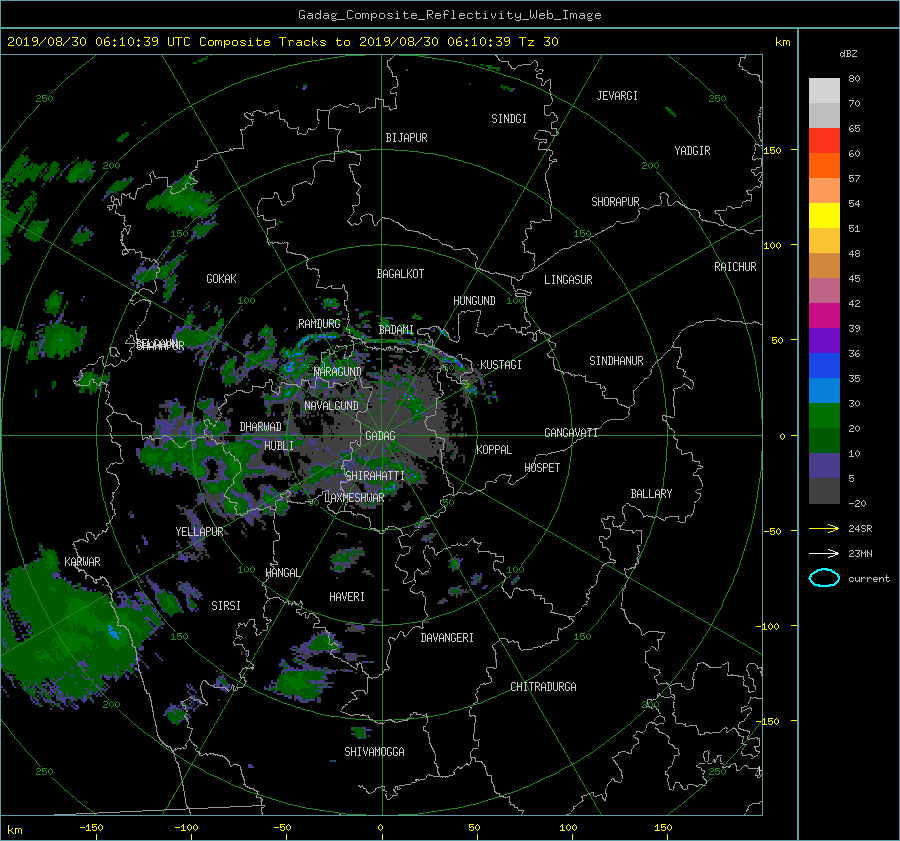Click the LAXMESHWAR label

(x=354, y=498)
